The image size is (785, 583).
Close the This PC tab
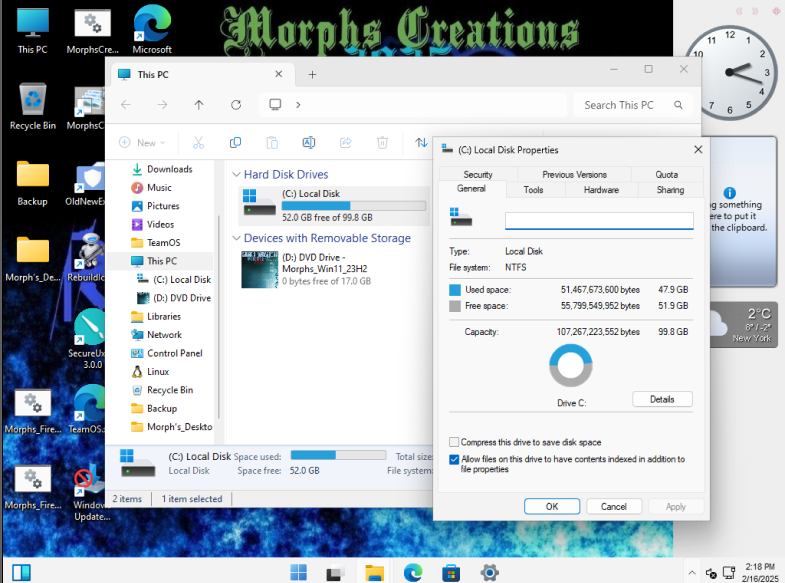pos(279,74)
